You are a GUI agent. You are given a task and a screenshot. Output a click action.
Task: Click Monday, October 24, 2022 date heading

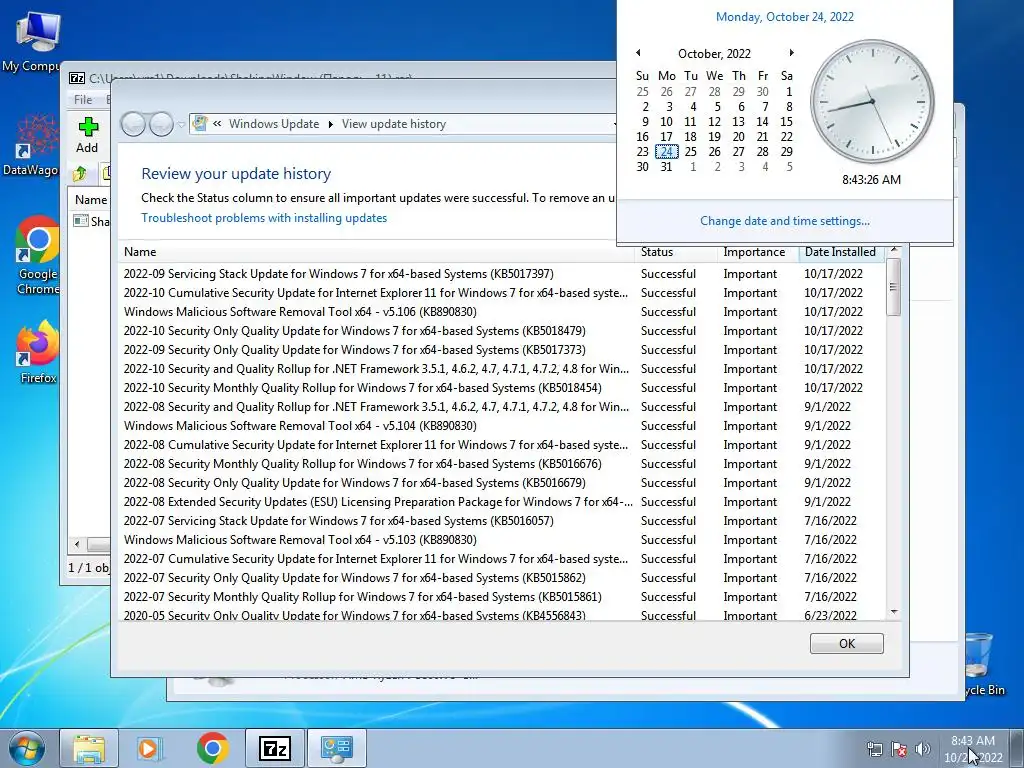784,17
